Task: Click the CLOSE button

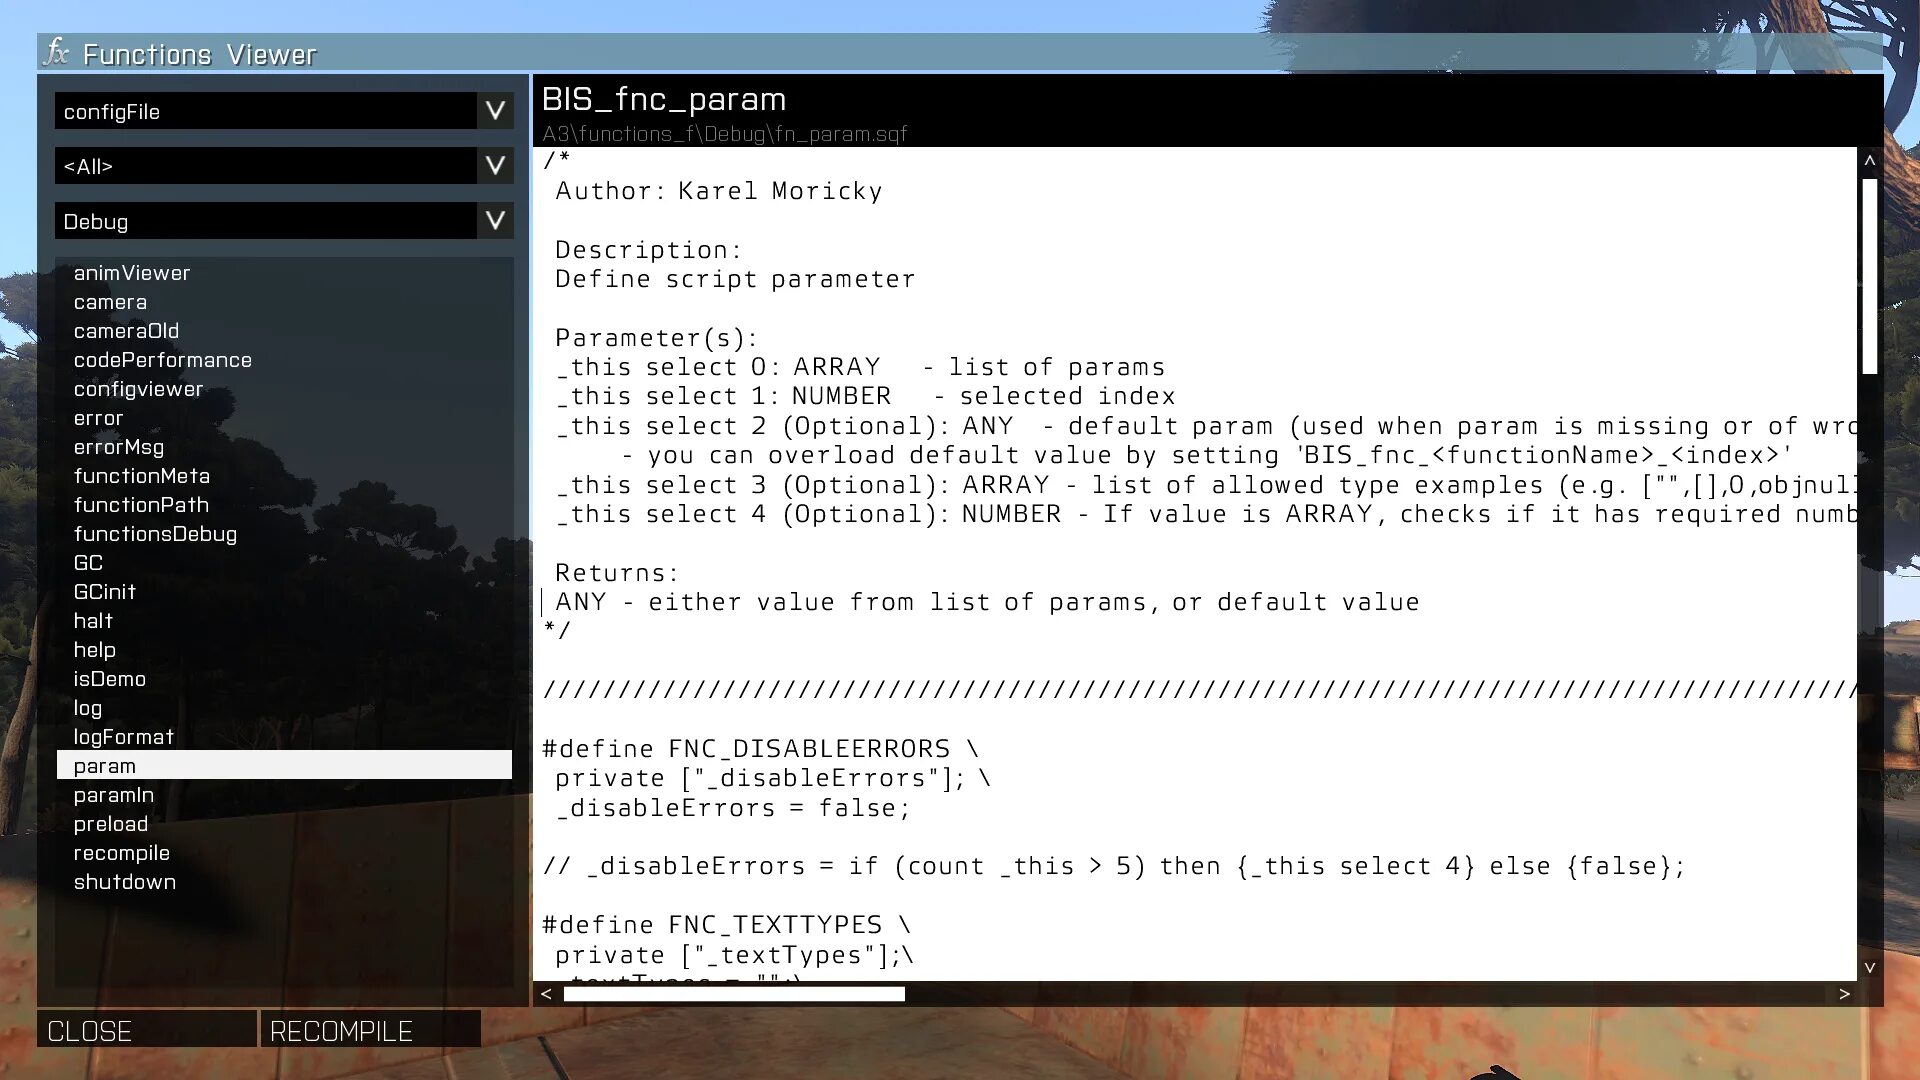Action: 90,1031
